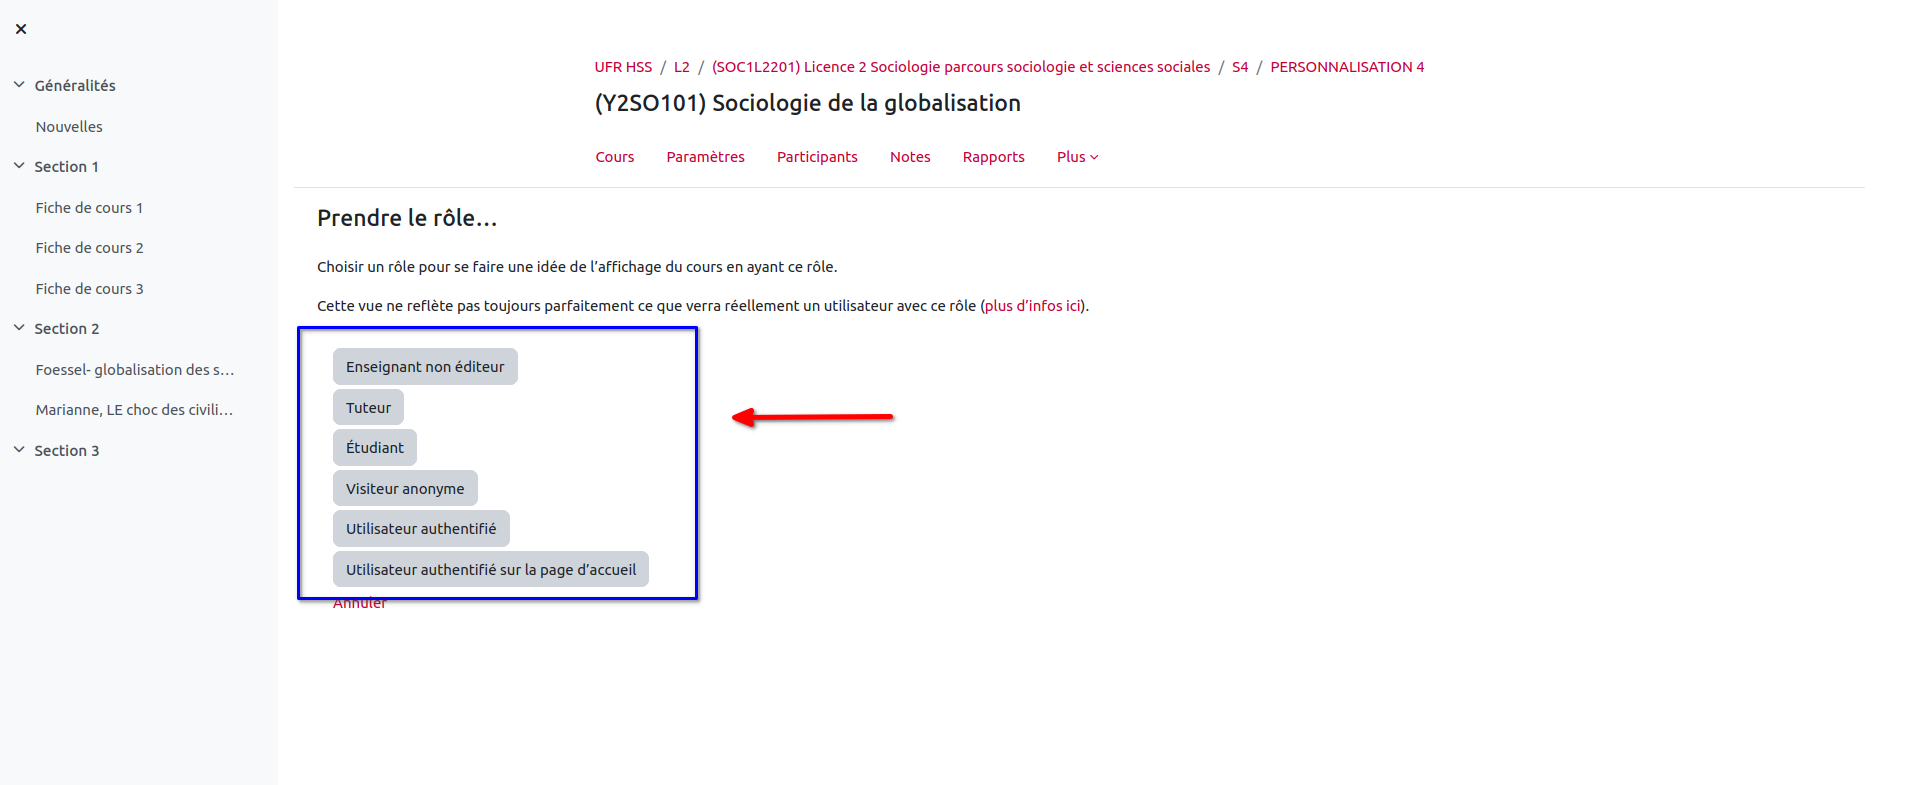Go to the Notes tab

(x=909, y=157)
